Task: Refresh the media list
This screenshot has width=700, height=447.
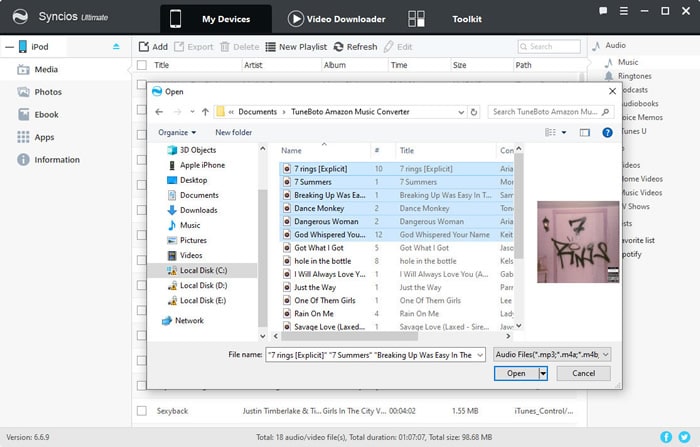Action: (355, 47)
